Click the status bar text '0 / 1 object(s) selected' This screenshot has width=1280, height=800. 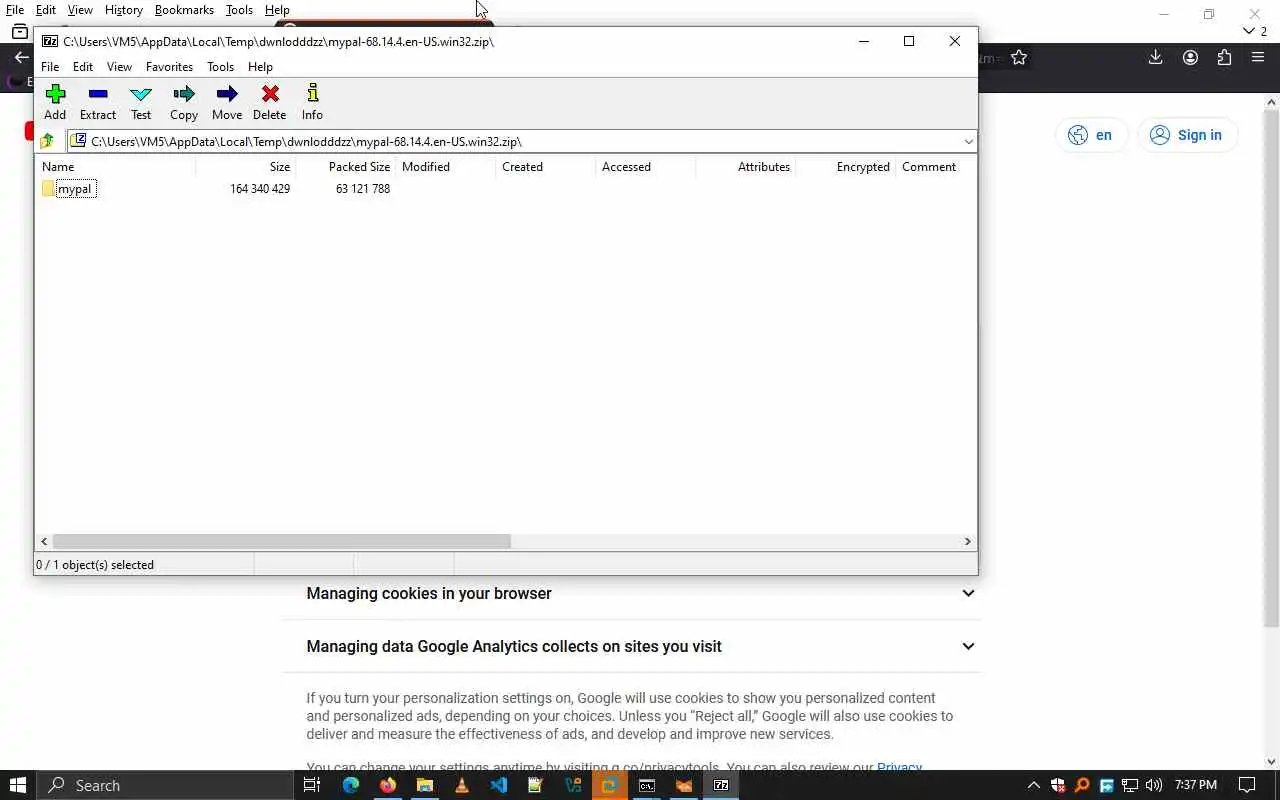95,565
